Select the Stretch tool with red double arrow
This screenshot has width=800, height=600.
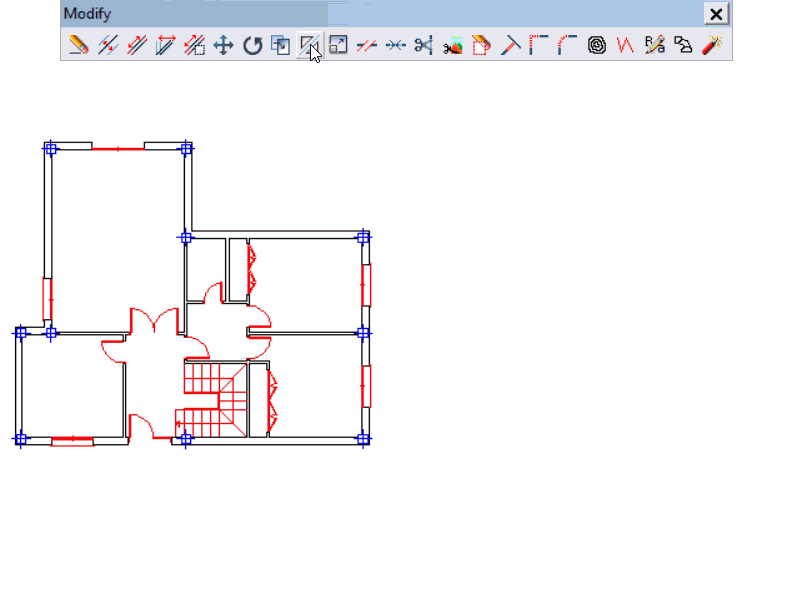166,45
